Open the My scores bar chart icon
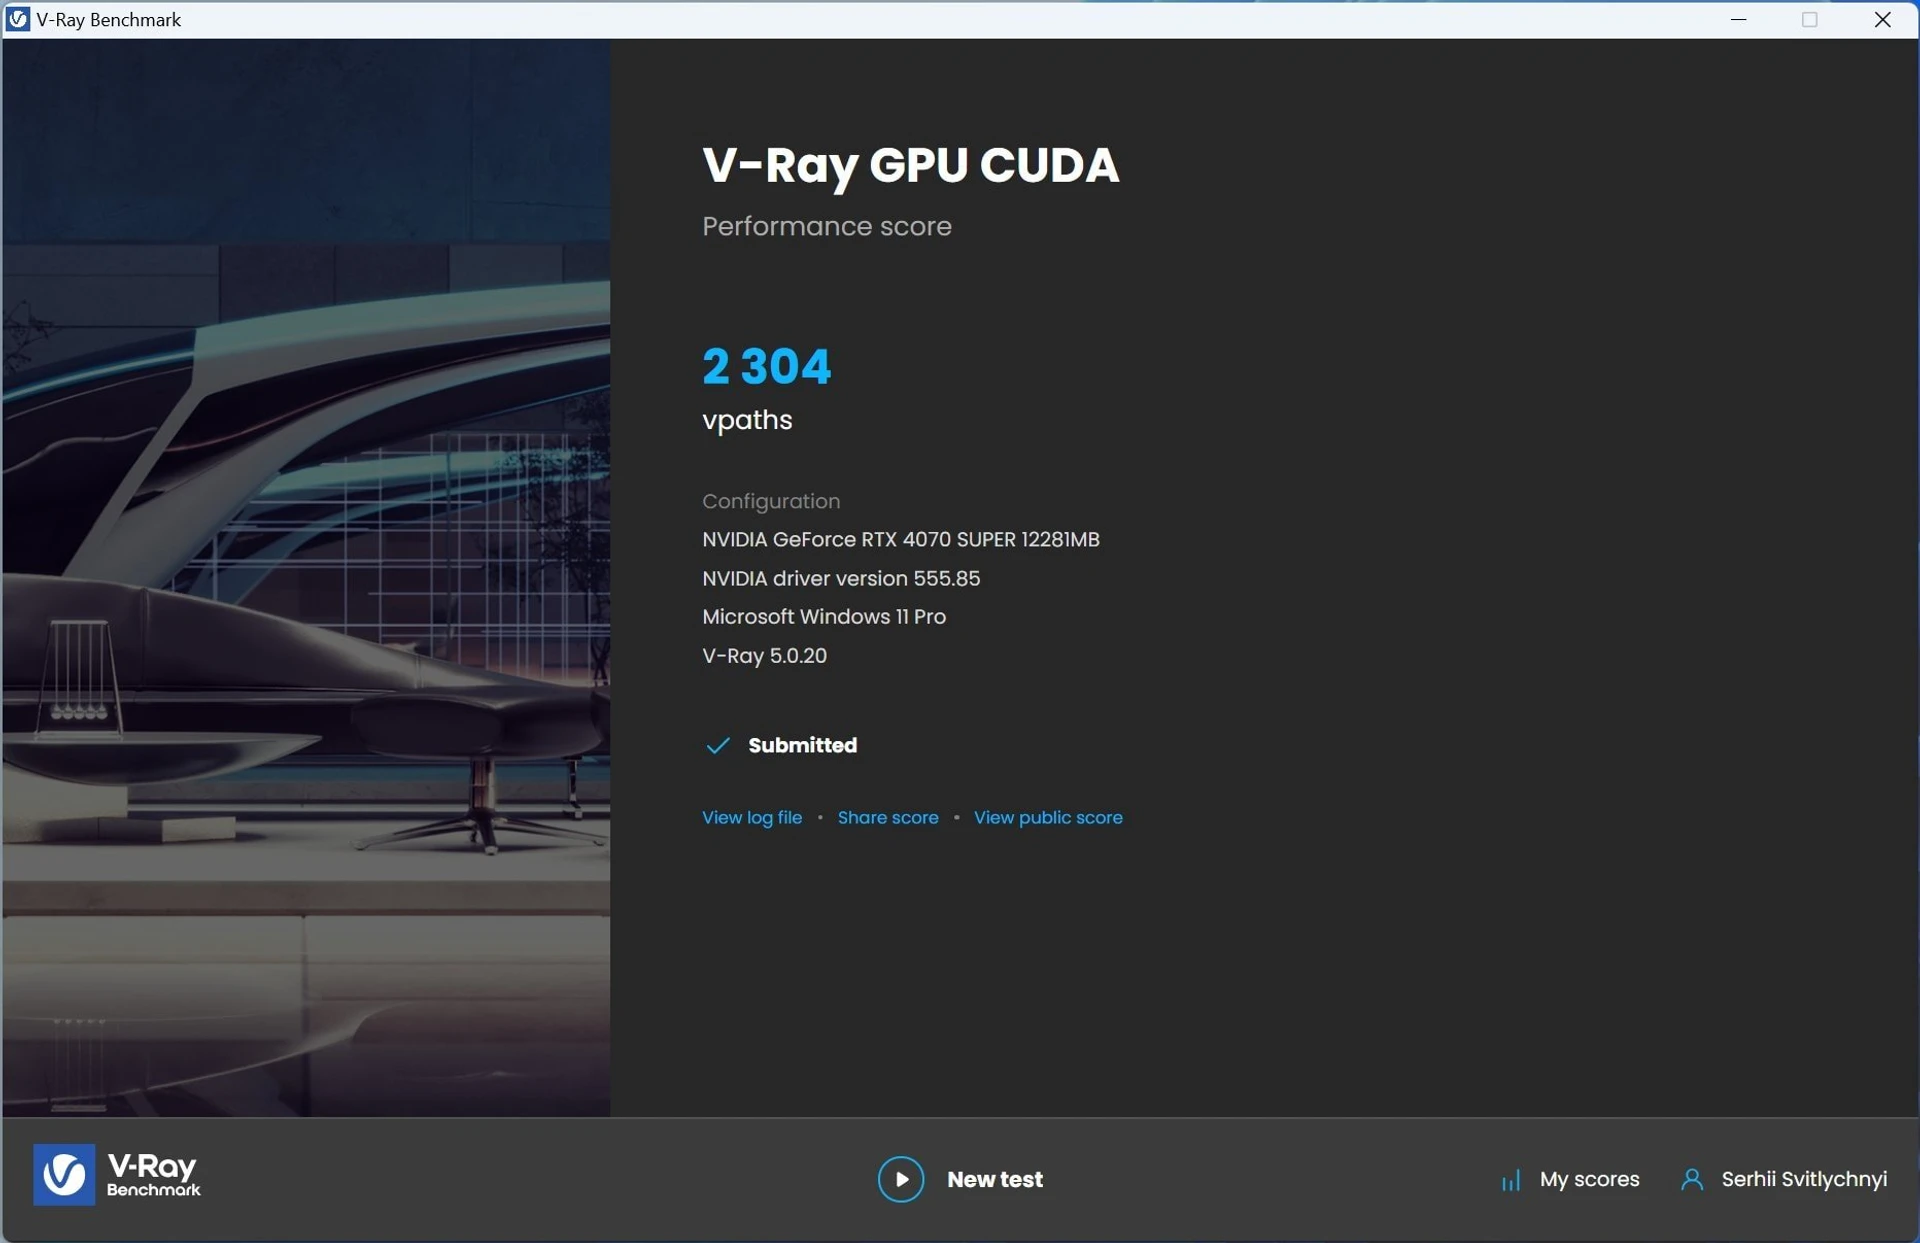The width and height of the screenshot is (1920, 1243). (x=1511, y=1180)
